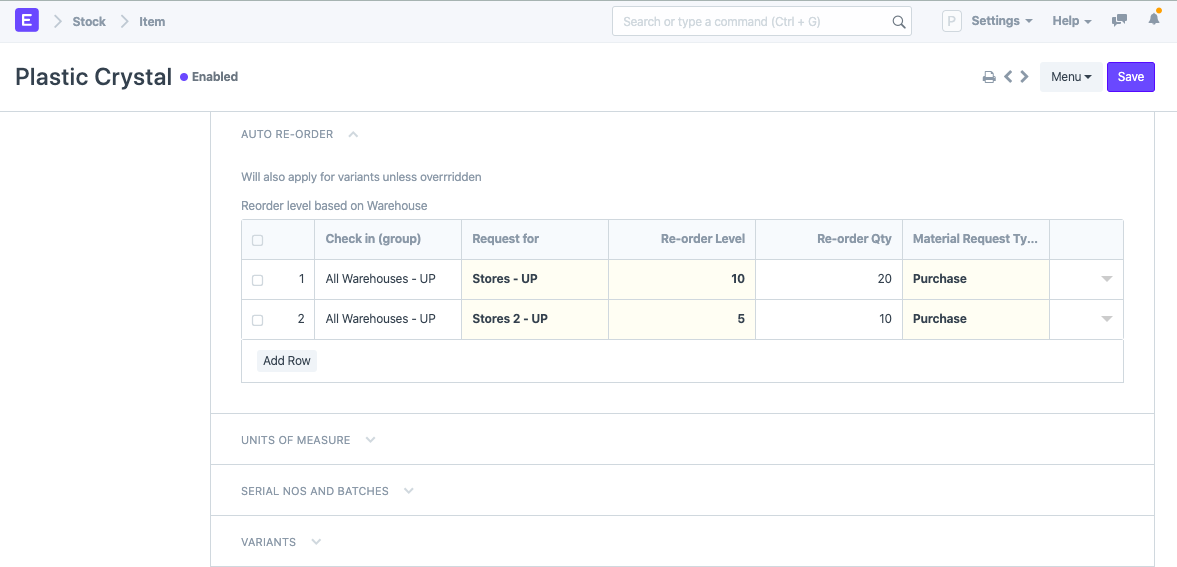The height and width of the screenshot is (567, 1177).
Task: Open the notifications bell
Action: (1154, 20)
